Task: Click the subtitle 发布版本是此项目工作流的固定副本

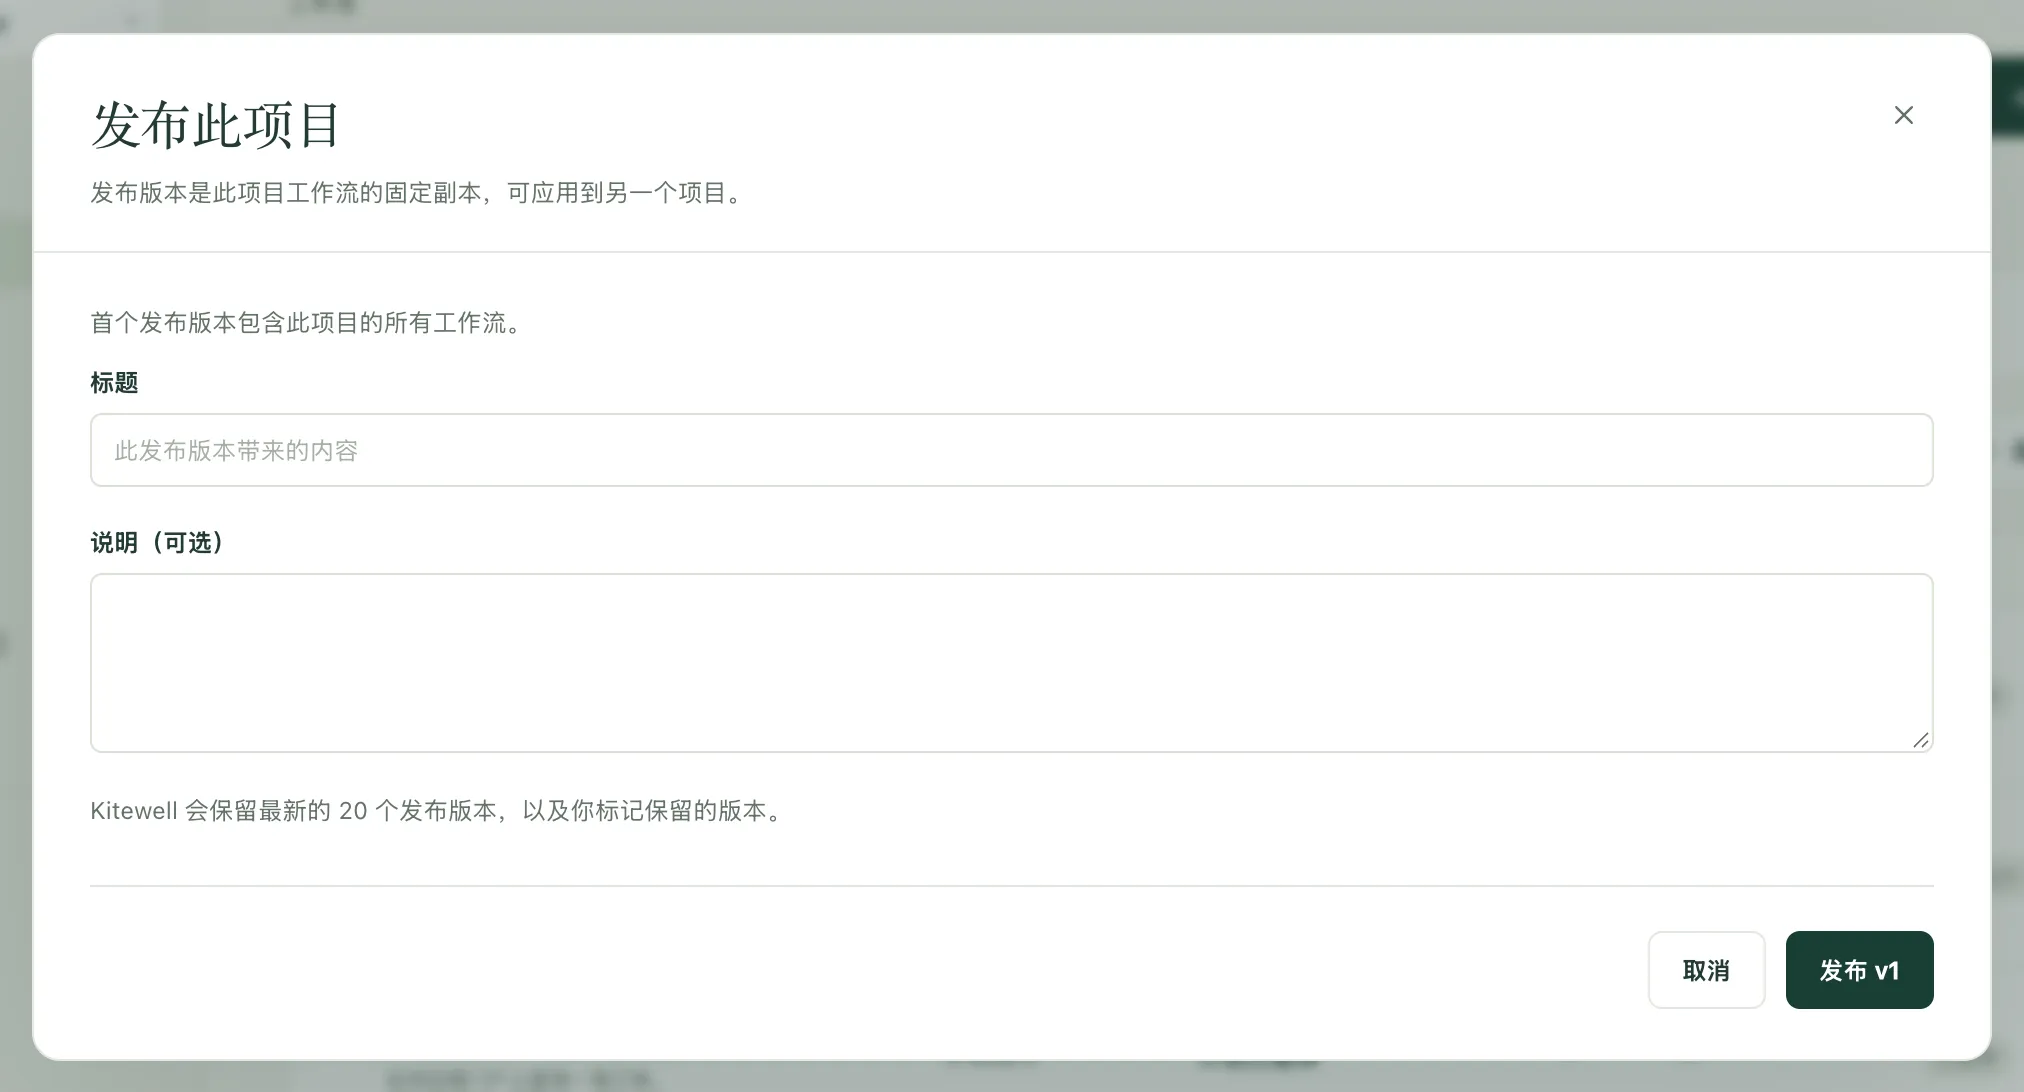Action: point(418,193)
